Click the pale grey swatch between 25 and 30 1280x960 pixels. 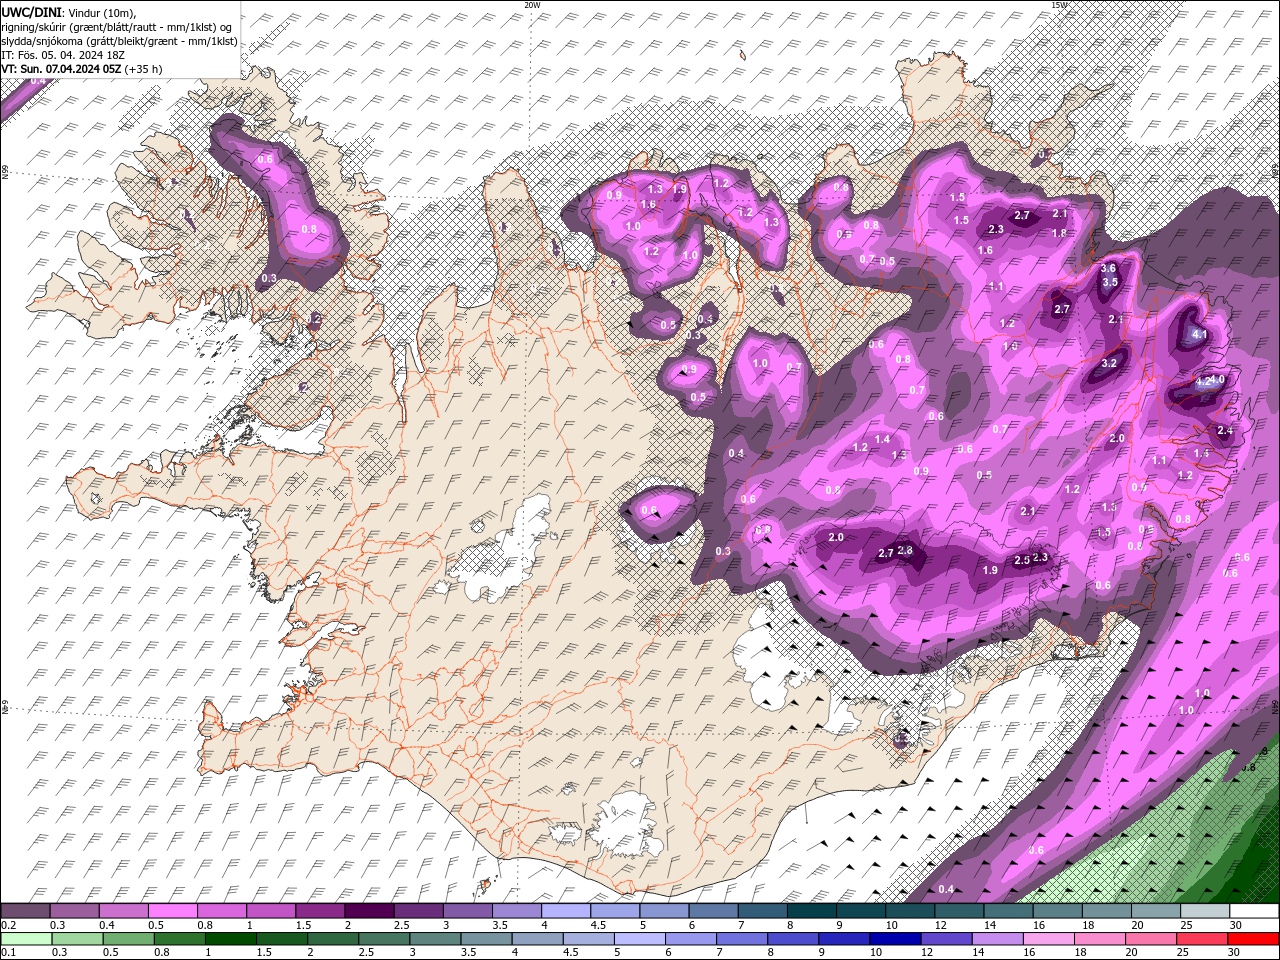pyautogui.click(x=1203, y=911)
